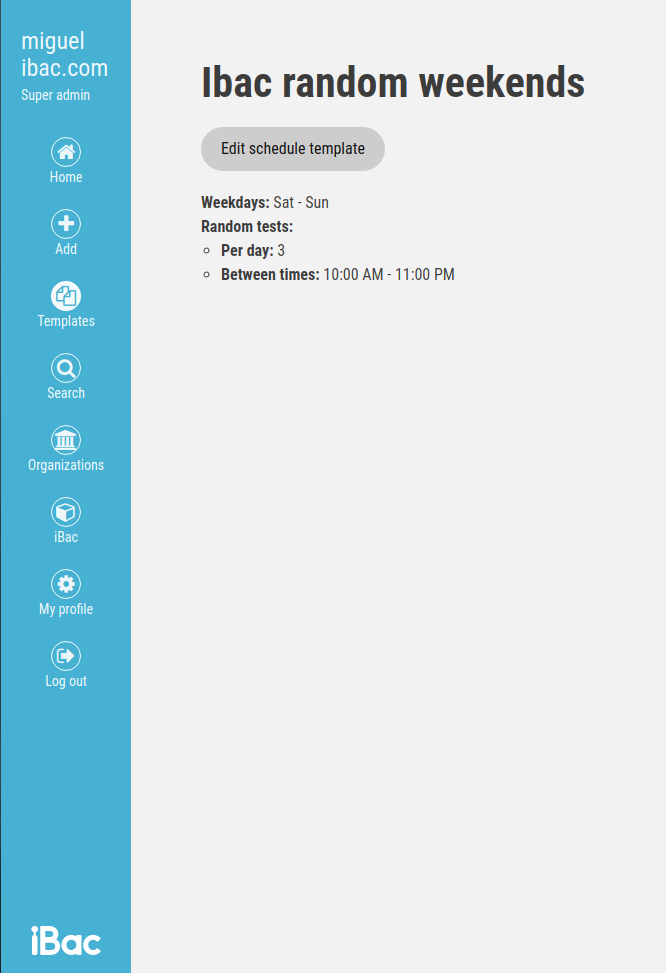Click the Ibac random weekends heading
The image size is (666, 973).
coord(393,83)
